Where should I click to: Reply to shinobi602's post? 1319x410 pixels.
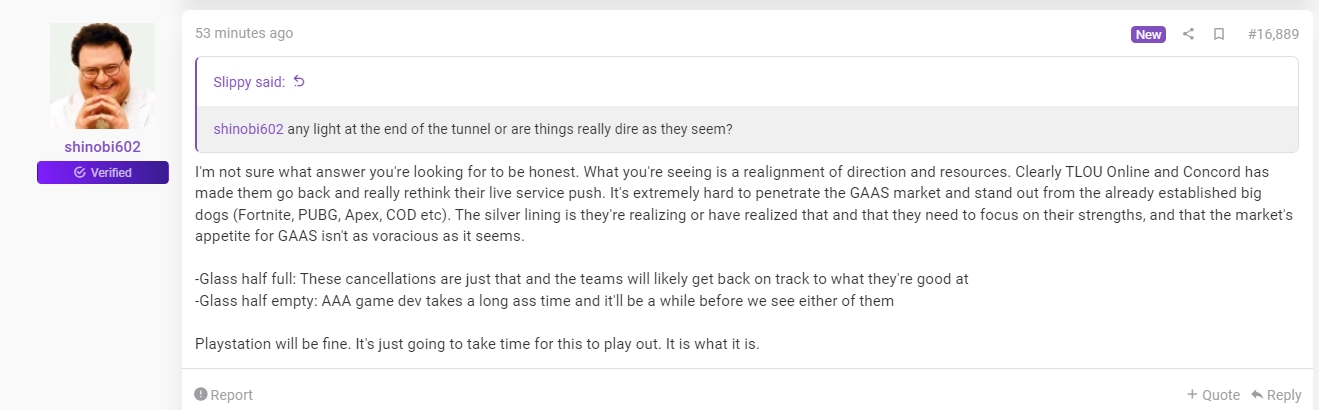pos(1277,395)
